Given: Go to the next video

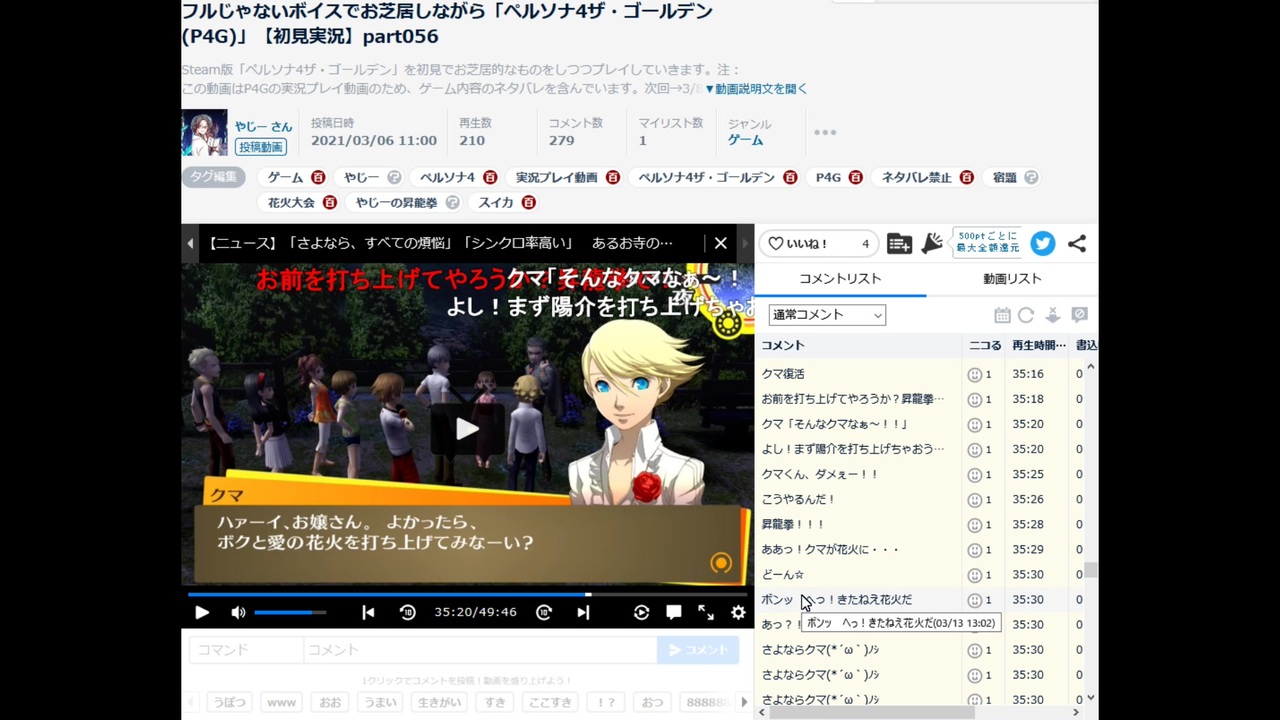Looking at the screenshot, I should 583,613.
